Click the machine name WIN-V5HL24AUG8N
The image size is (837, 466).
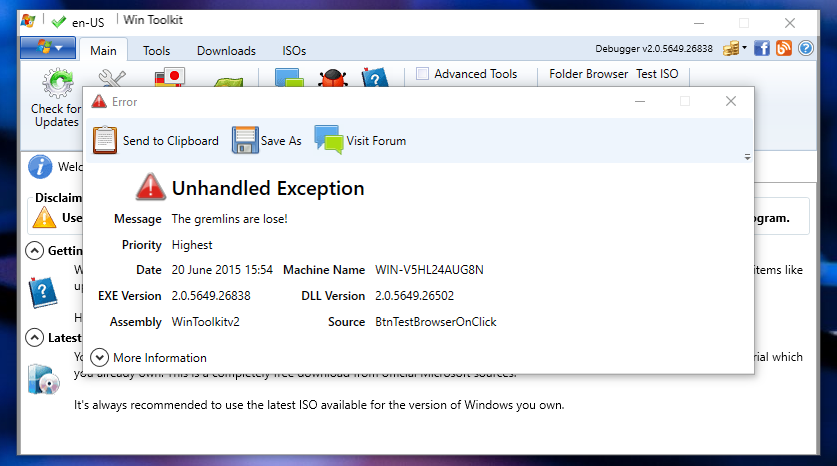pyautogui.click(x=429, y=270)
